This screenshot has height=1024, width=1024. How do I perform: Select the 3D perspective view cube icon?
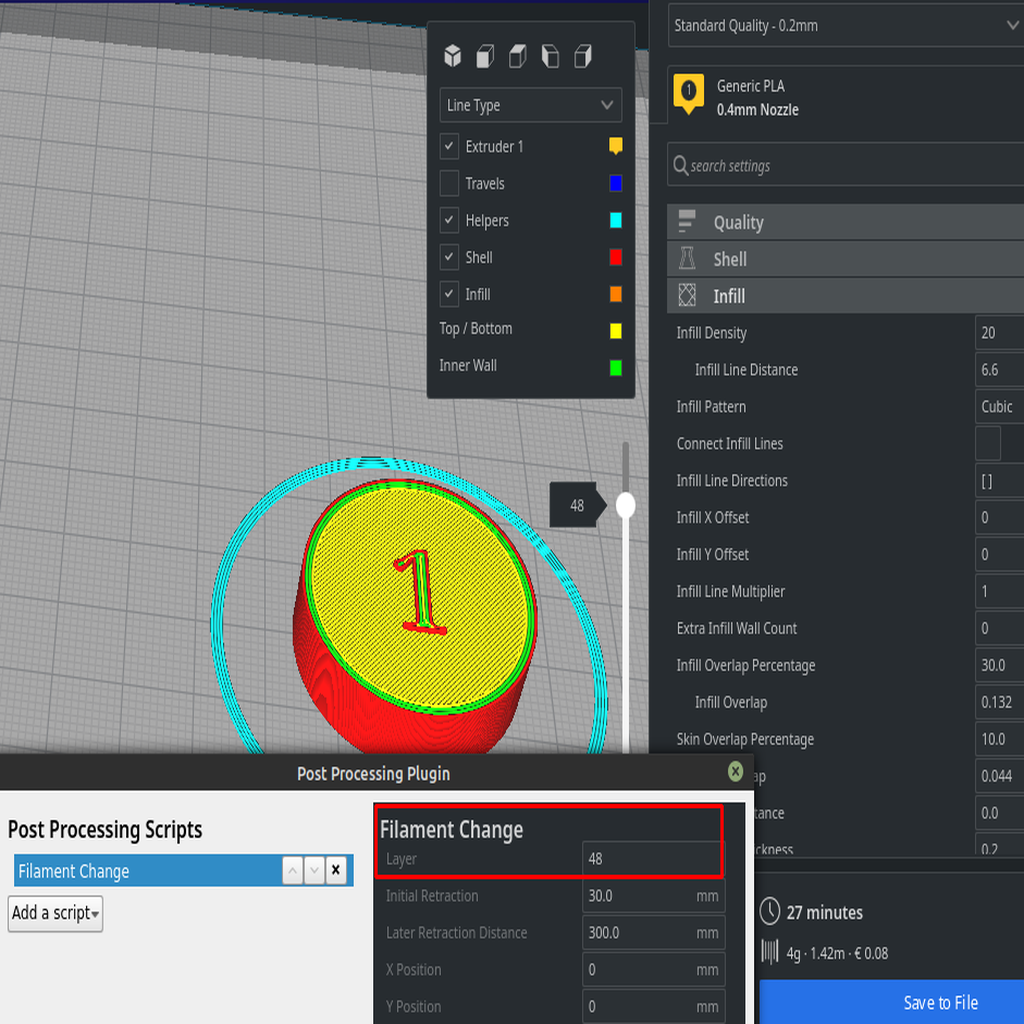453,56
